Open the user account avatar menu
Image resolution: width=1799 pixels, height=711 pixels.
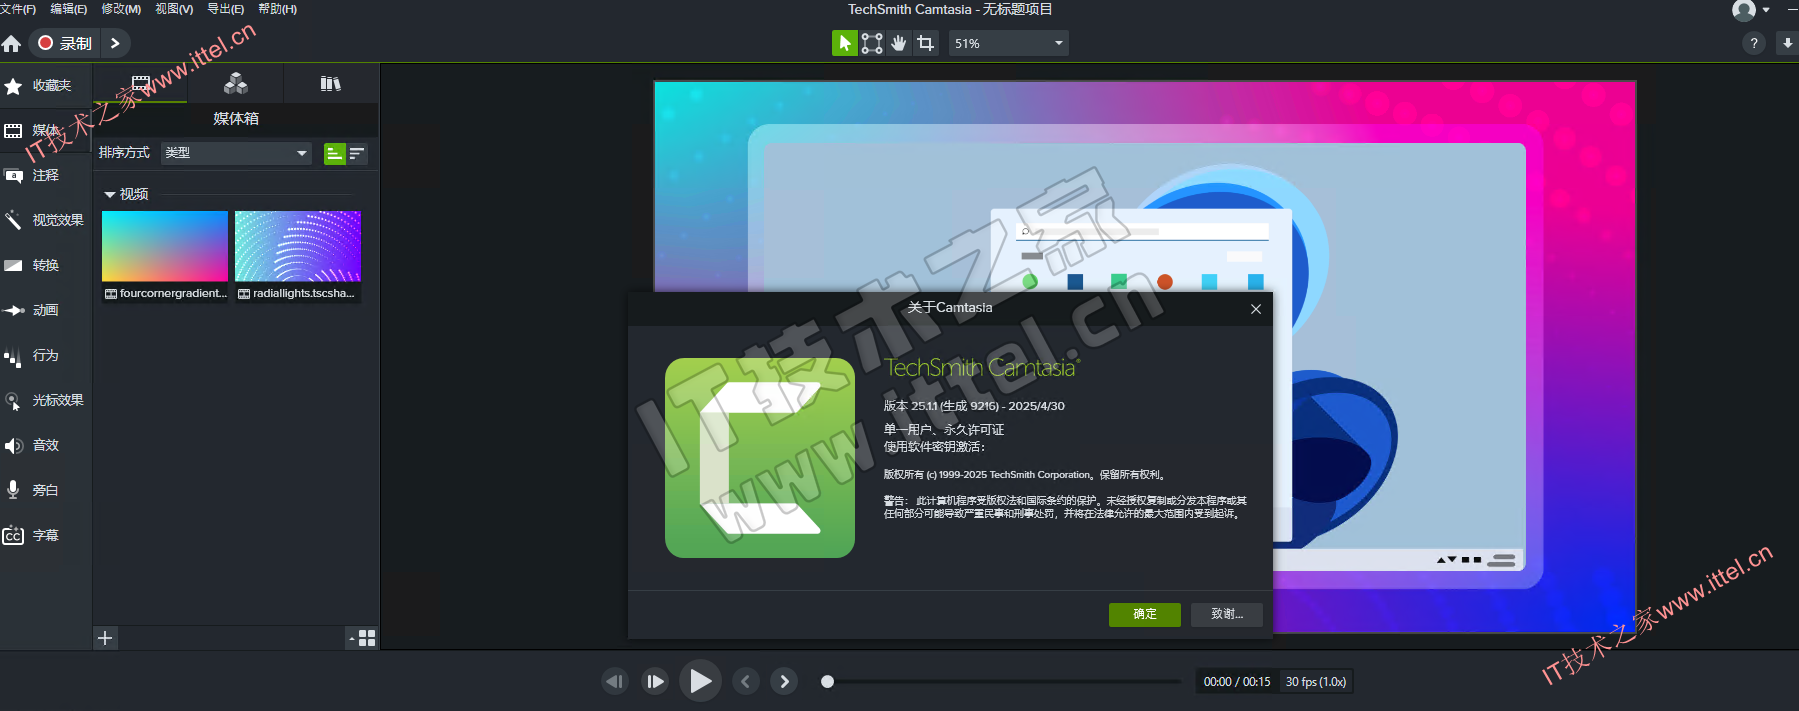tap(1750, 10)
